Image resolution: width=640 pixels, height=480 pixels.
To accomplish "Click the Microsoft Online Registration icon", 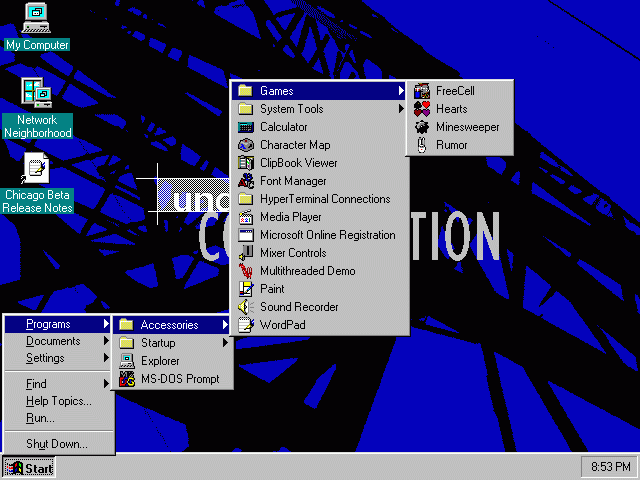I will point(246,235).
